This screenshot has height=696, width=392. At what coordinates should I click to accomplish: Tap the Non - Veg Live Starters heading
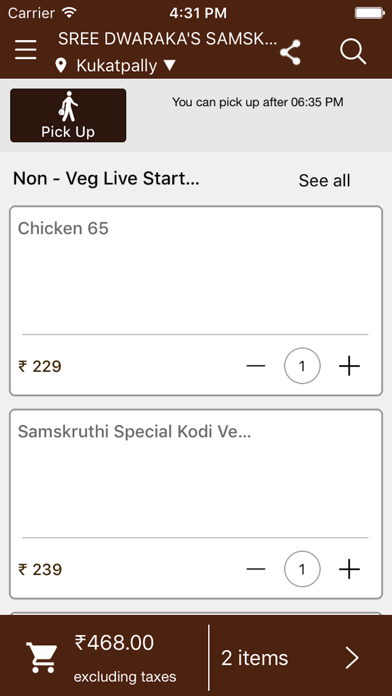(106, 179)
